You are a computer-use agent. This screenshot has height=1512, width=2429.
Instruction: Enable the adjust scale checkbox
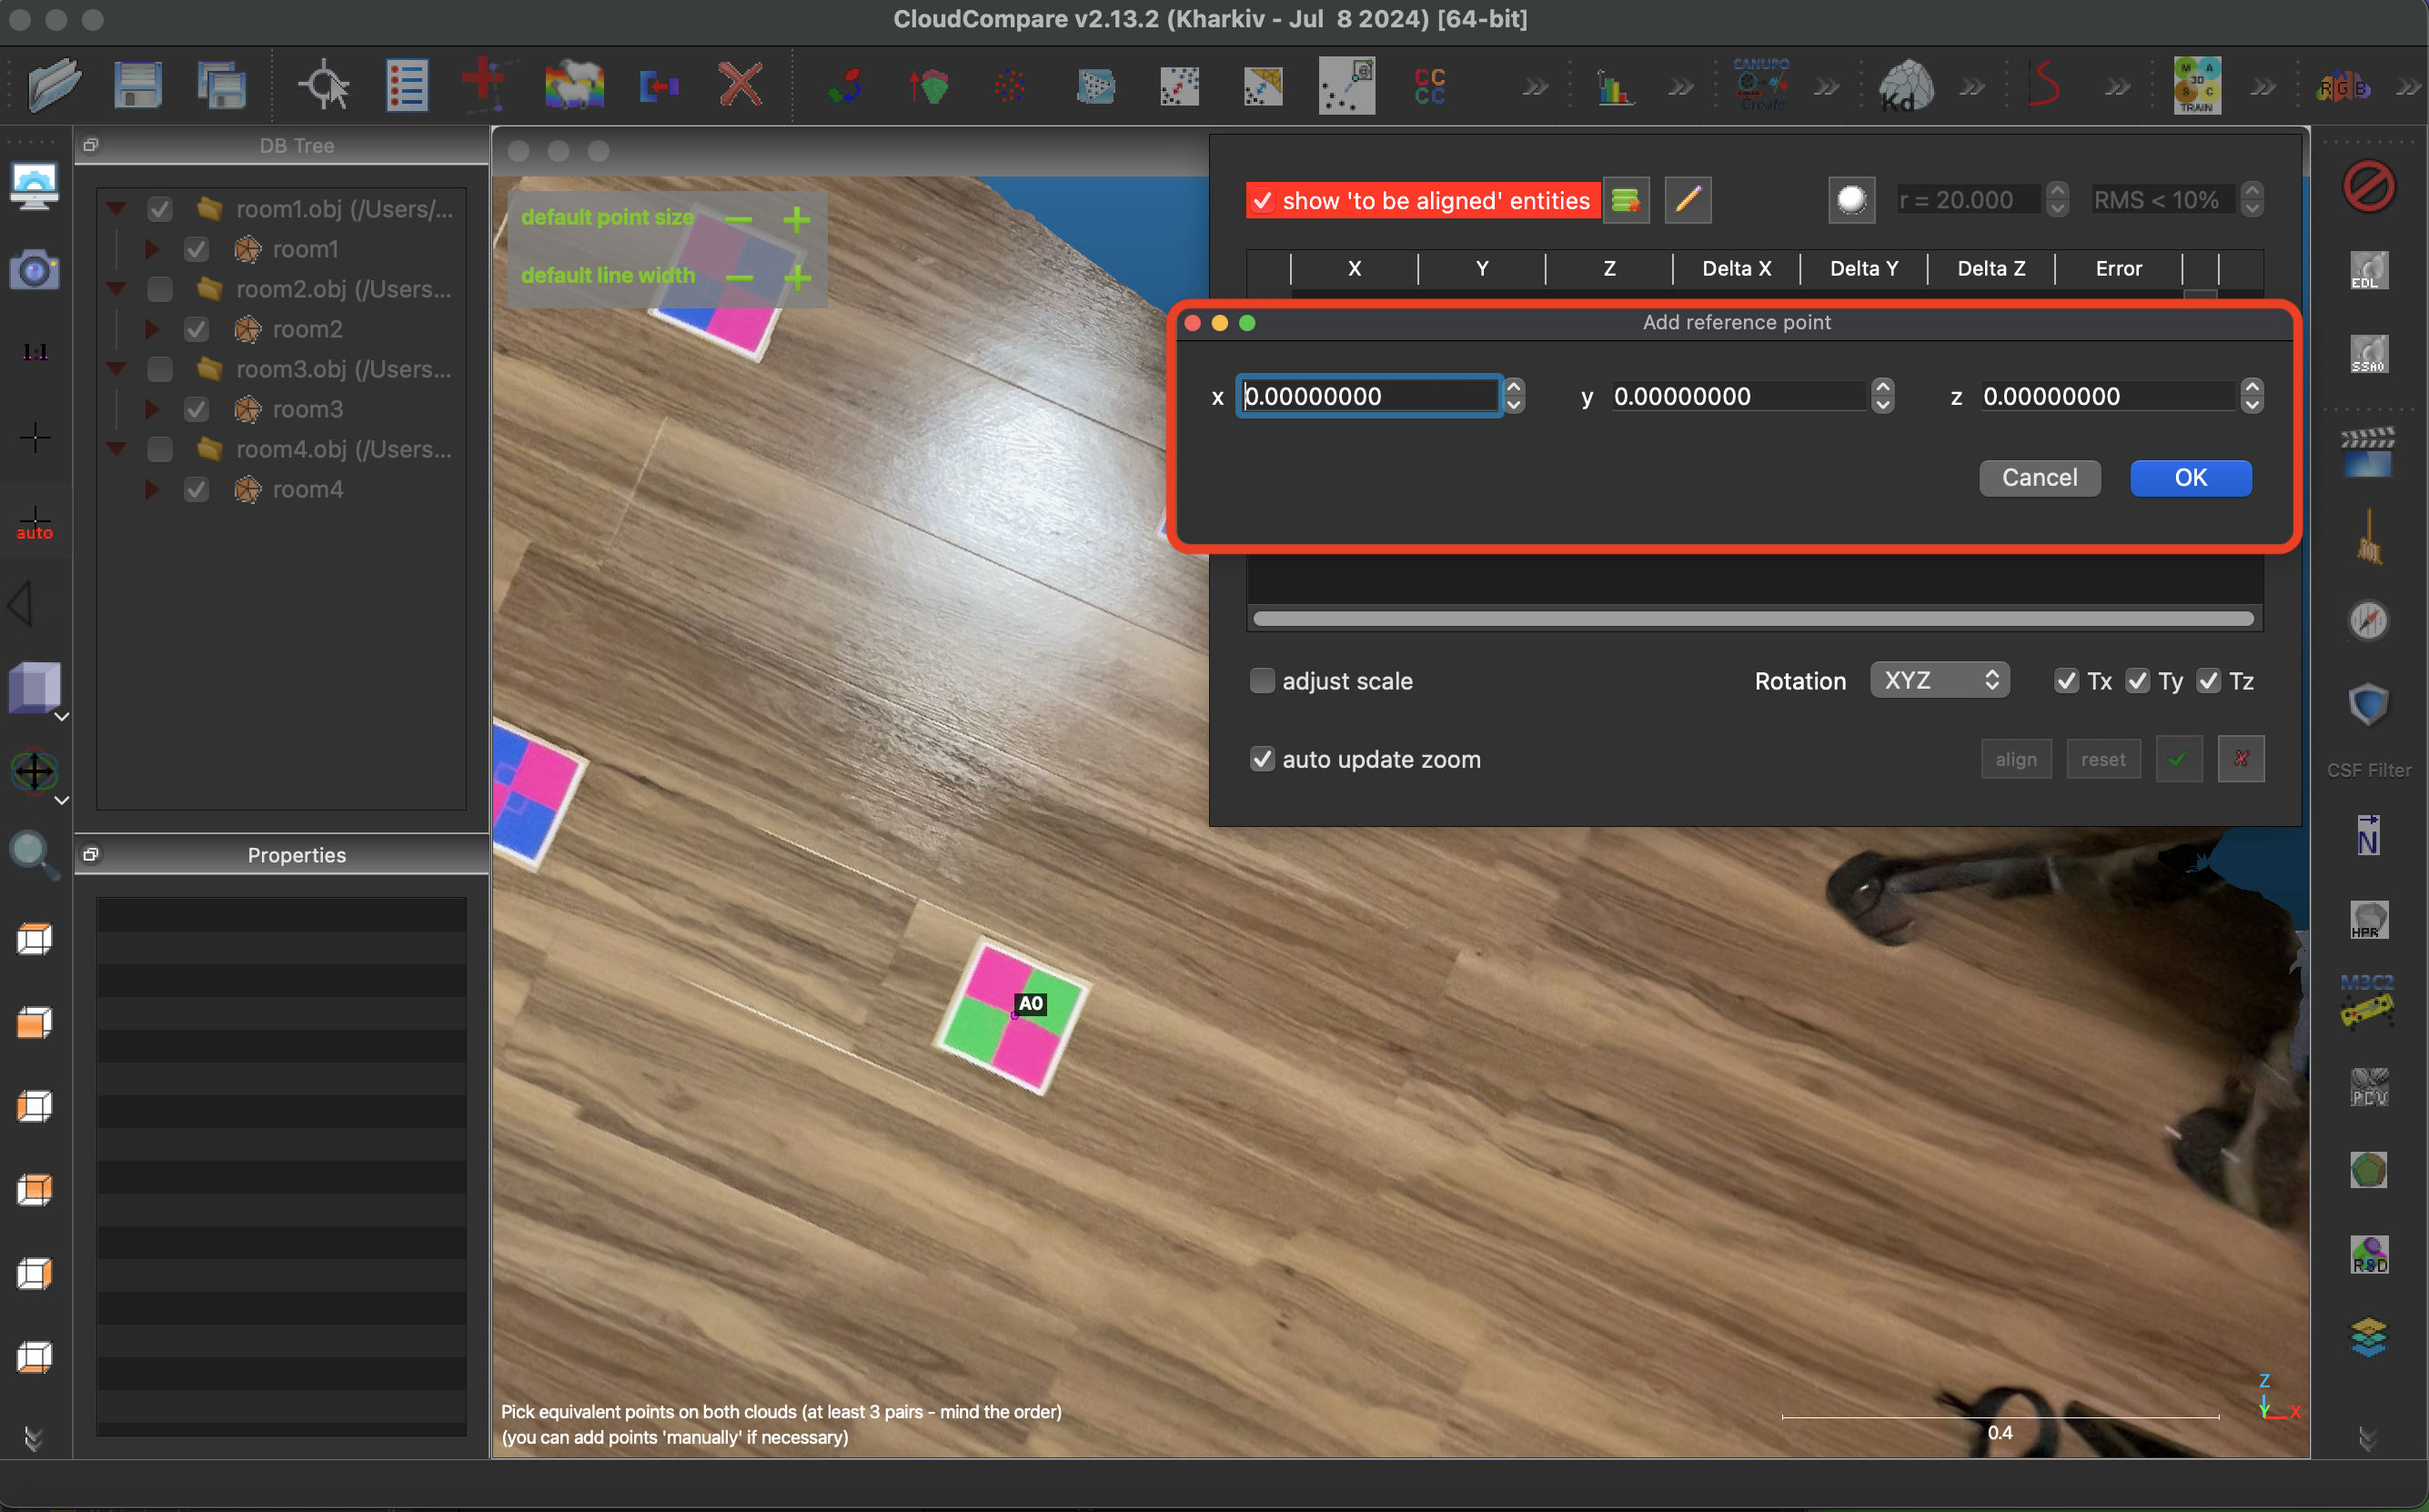(x=1263, y=681)
